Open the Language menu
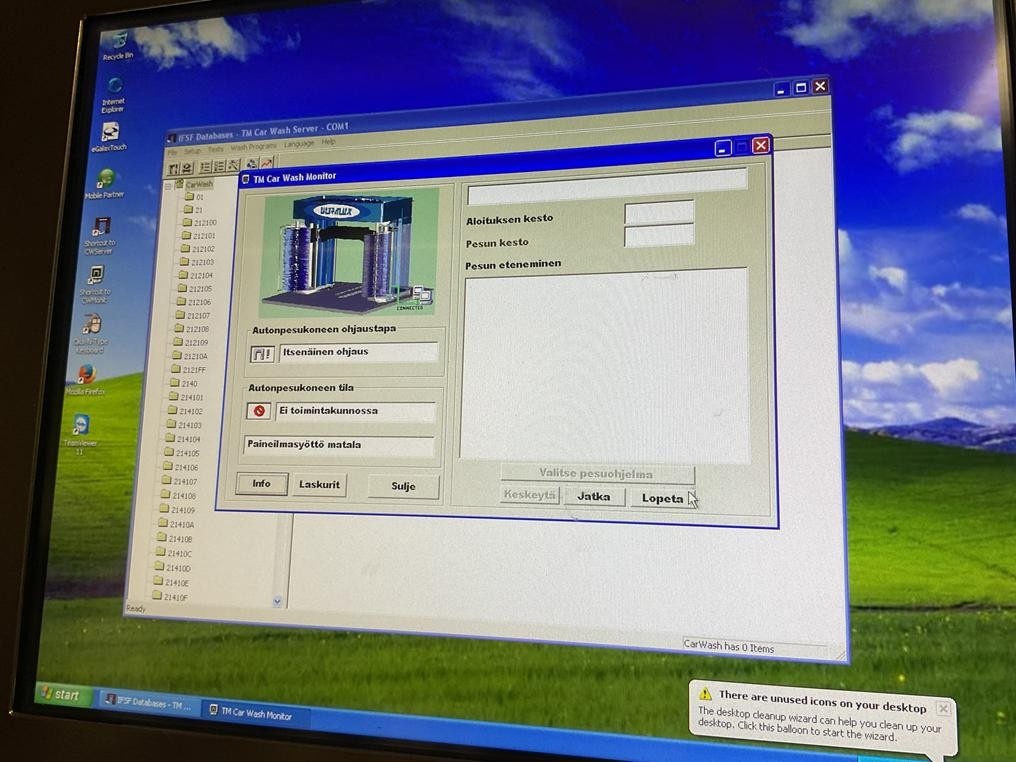Screen dimensions: 1016x762 tap(298, 143)
